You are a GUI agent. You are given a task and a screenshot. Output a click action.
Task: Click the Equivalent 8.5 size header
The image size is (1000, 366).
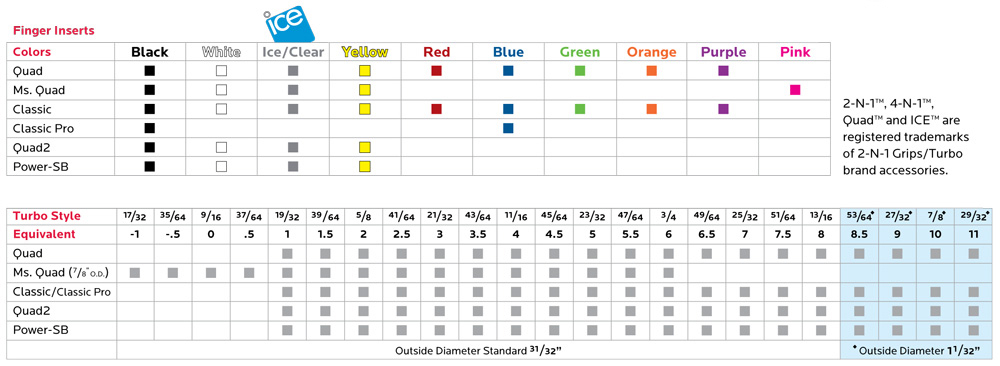(859, 233)
